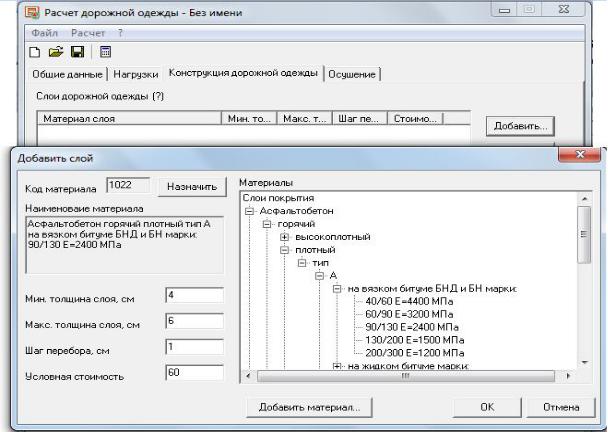Open the Расчет menu

pyautogui.click(x=87, y=33)
